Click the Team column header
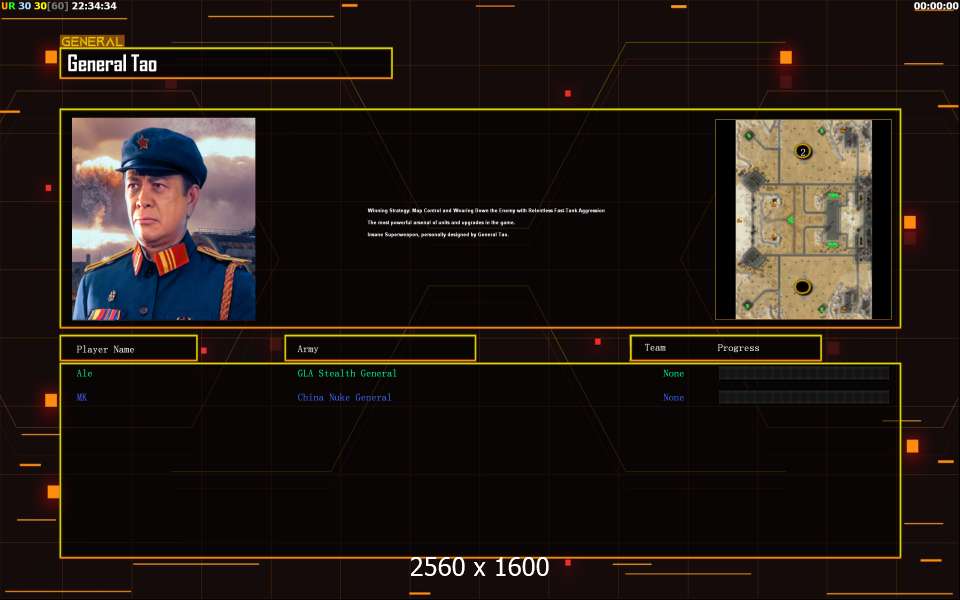The image size is (960, 600). 654,348
